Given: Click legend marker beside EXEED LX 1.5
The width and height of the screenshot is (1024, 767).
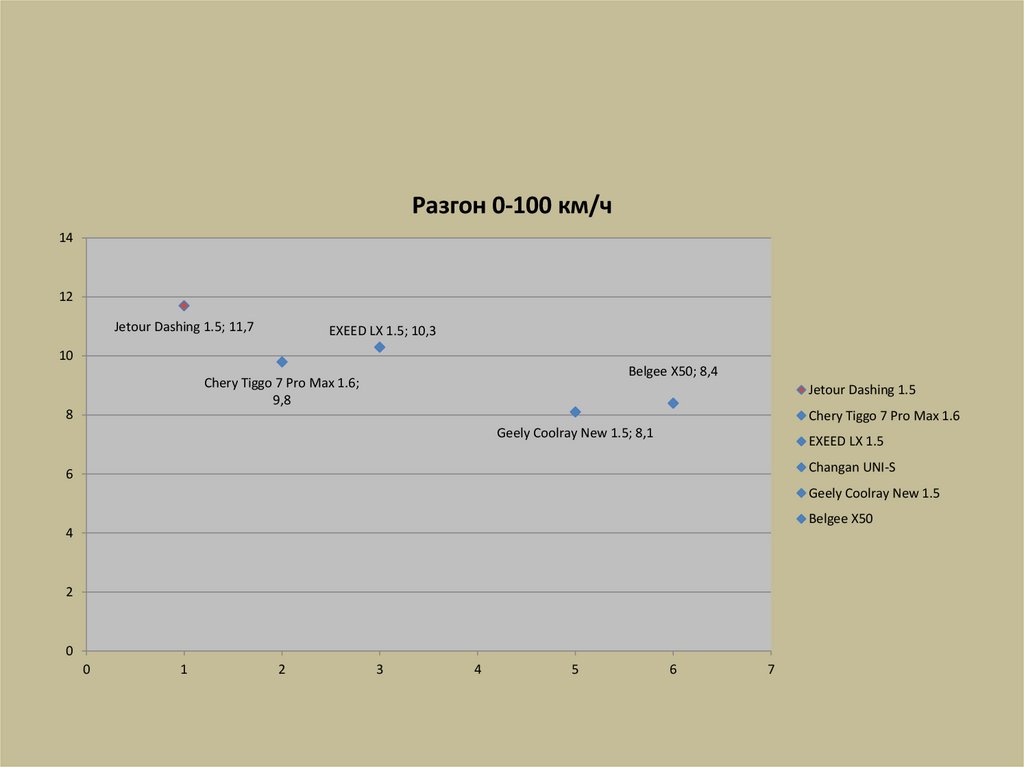Looking at the screenshot, I should click(x=801, y=442).
